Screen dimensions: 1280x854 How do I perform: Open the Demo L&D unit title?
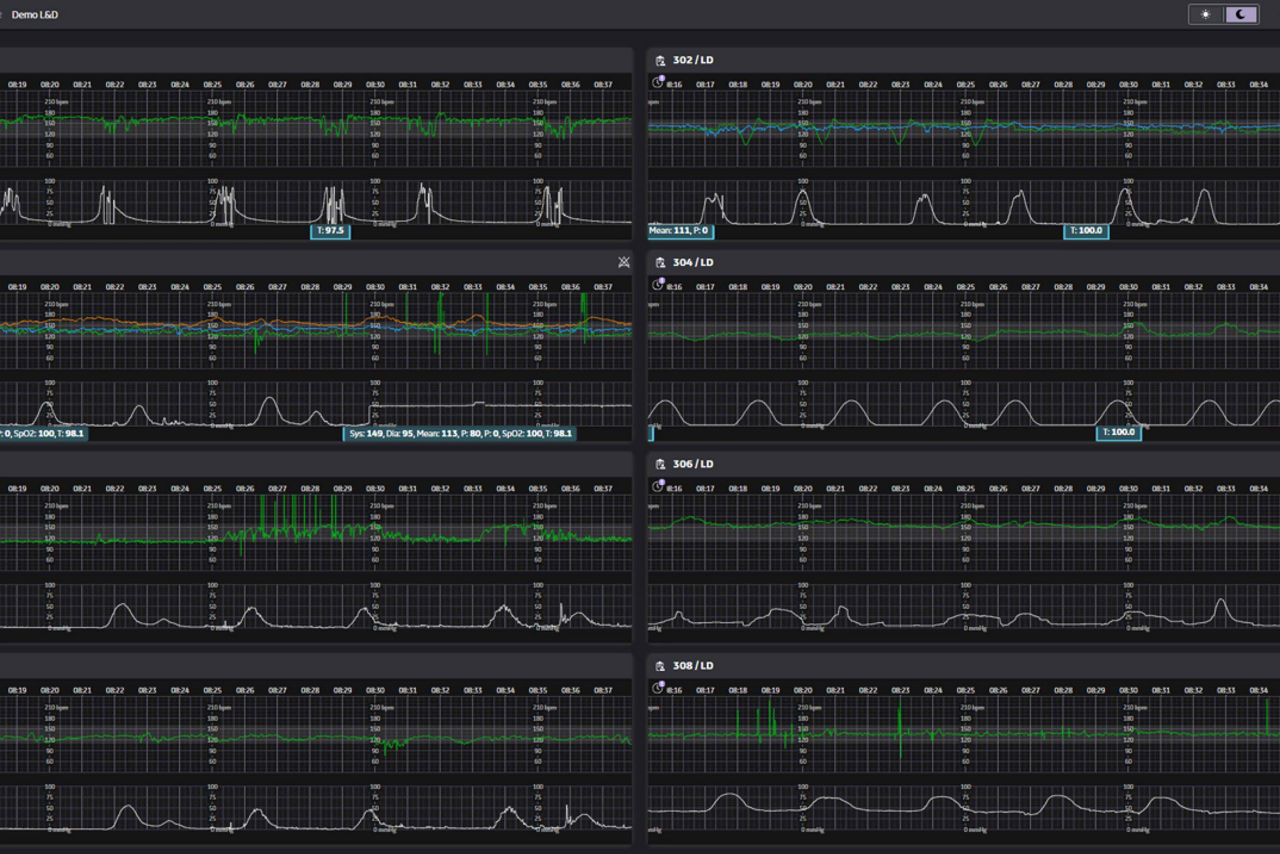point(35,15)
